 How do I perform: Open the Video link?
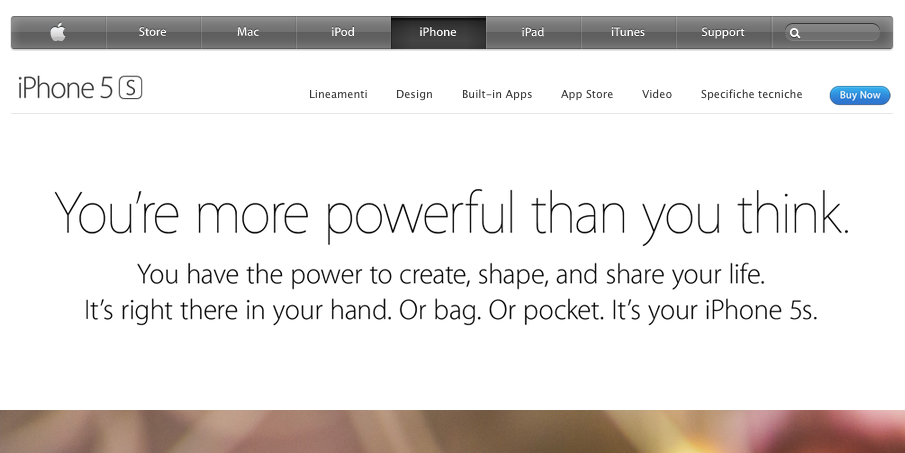657,94
